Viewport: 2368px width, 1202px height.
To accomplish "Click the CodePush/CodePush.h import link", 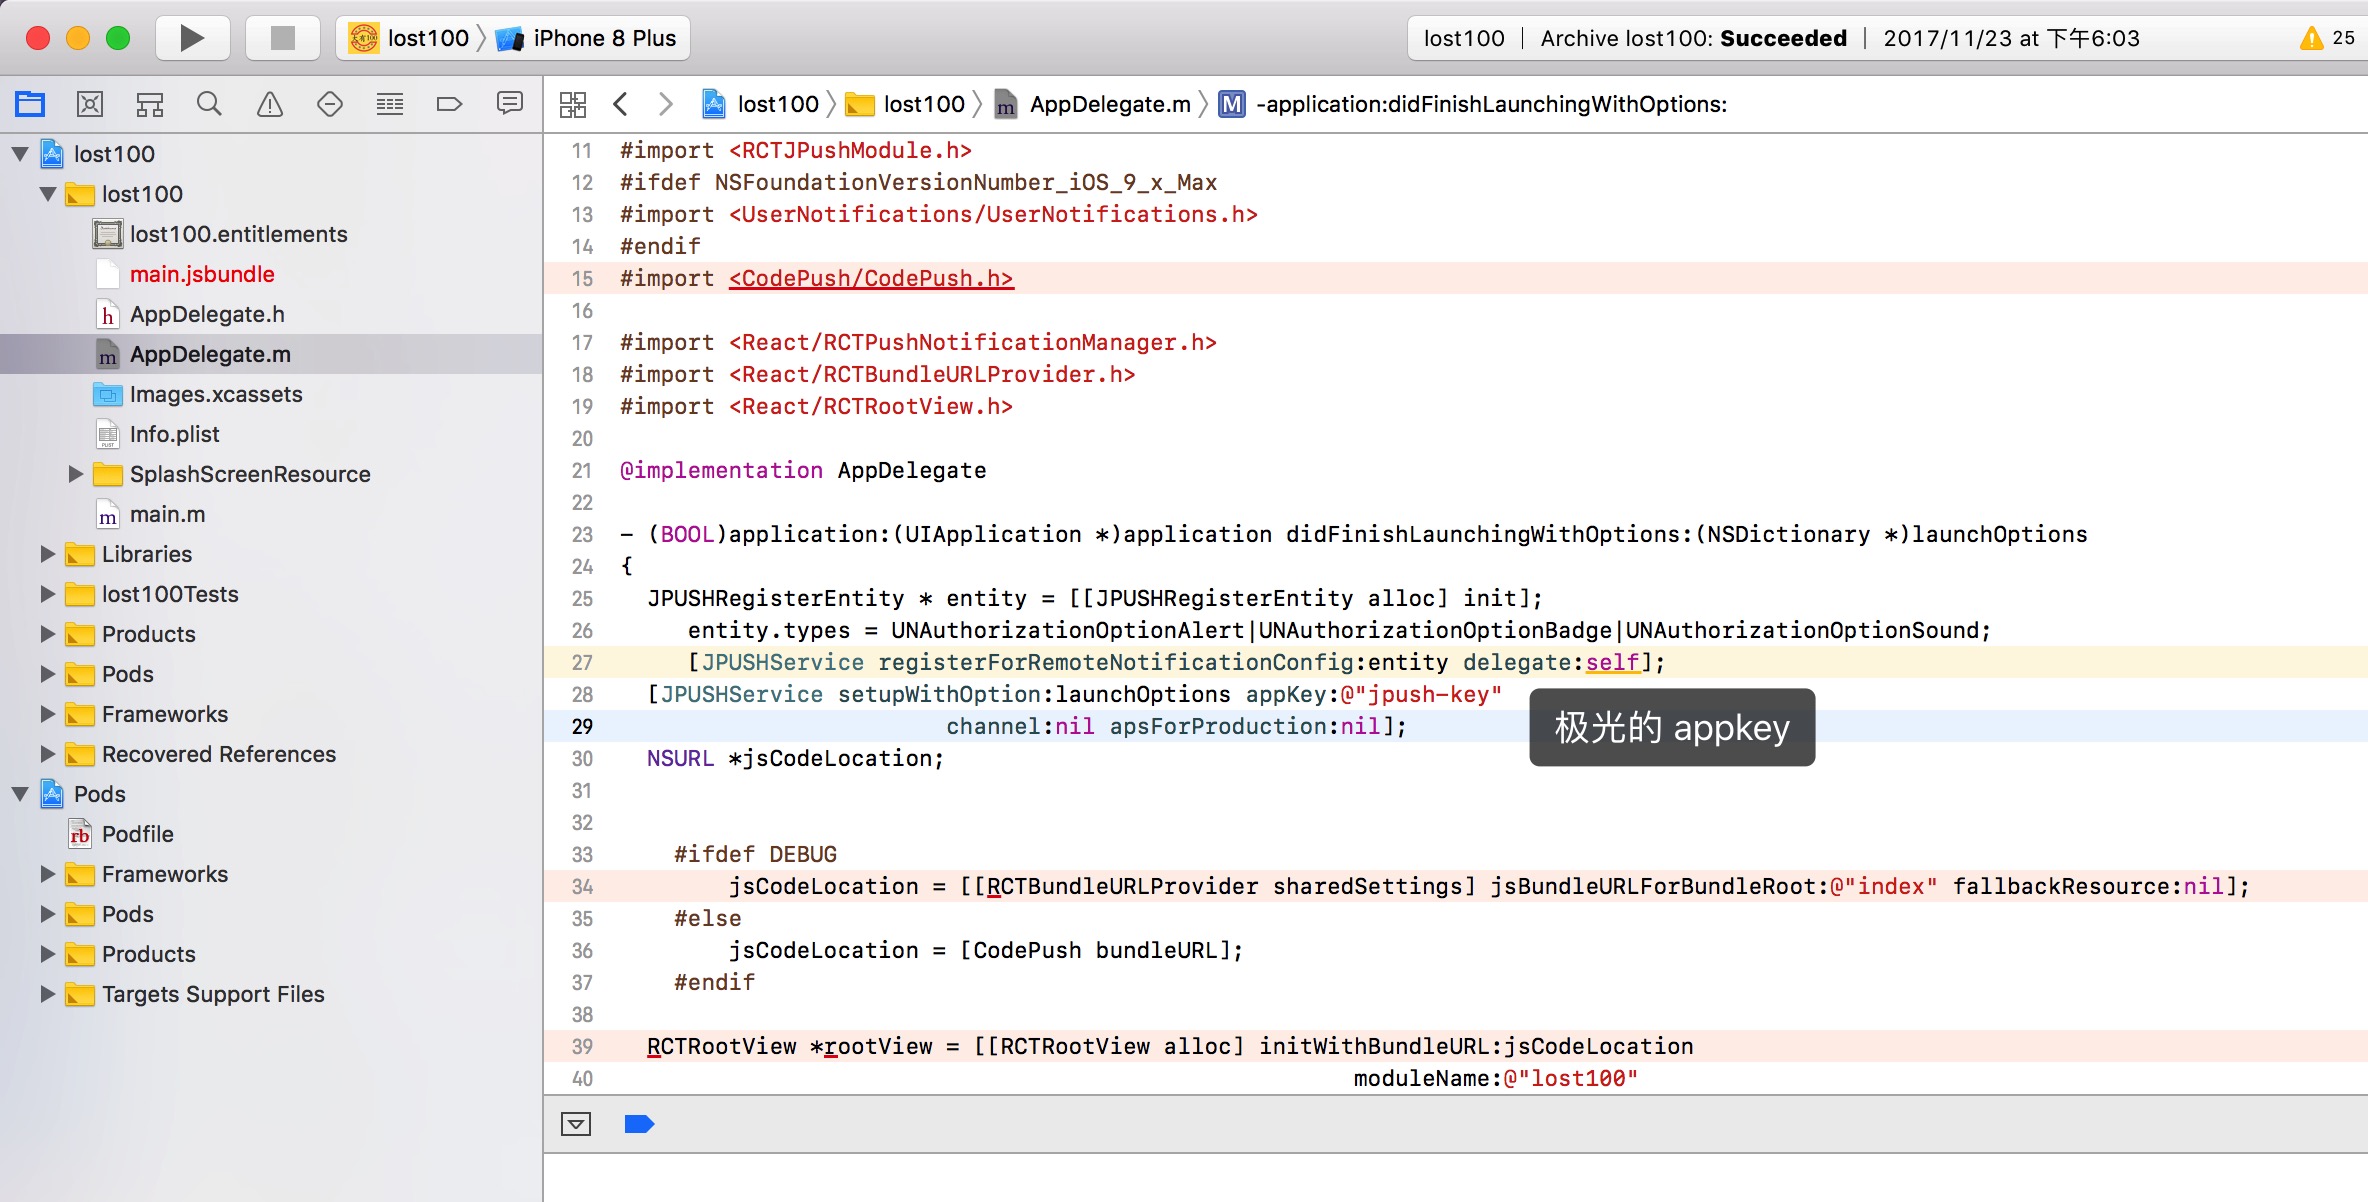I will point(871,278).
